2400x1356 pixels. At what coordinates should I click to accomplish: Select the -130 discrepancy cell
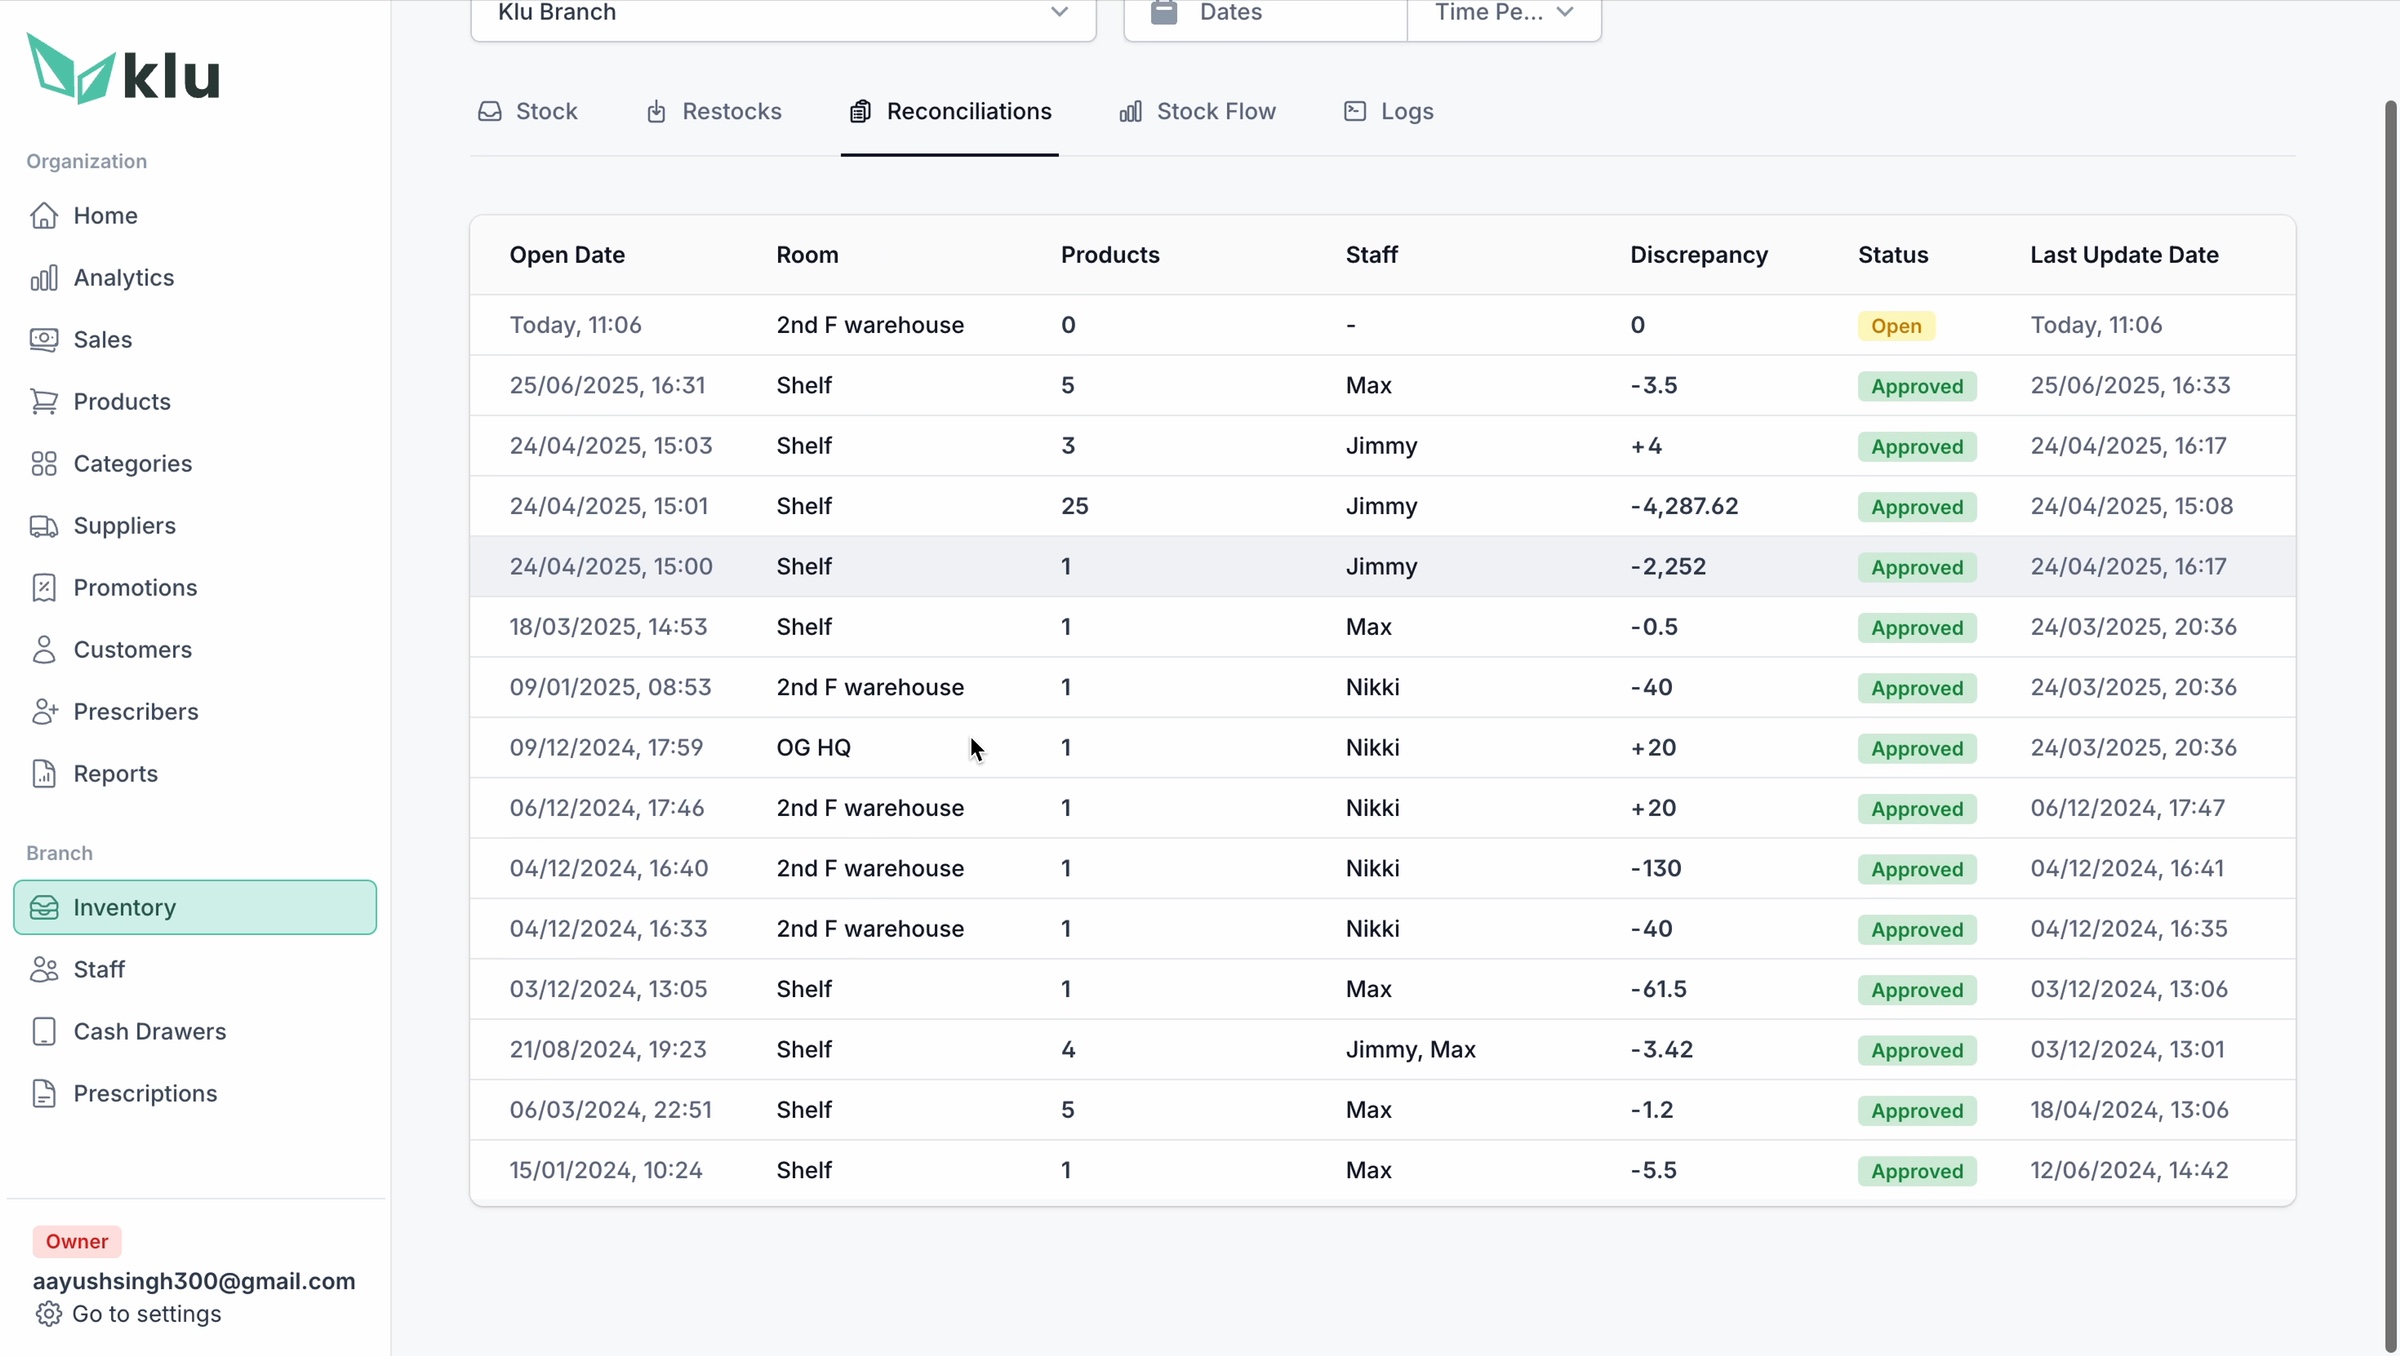[1656, 868]
